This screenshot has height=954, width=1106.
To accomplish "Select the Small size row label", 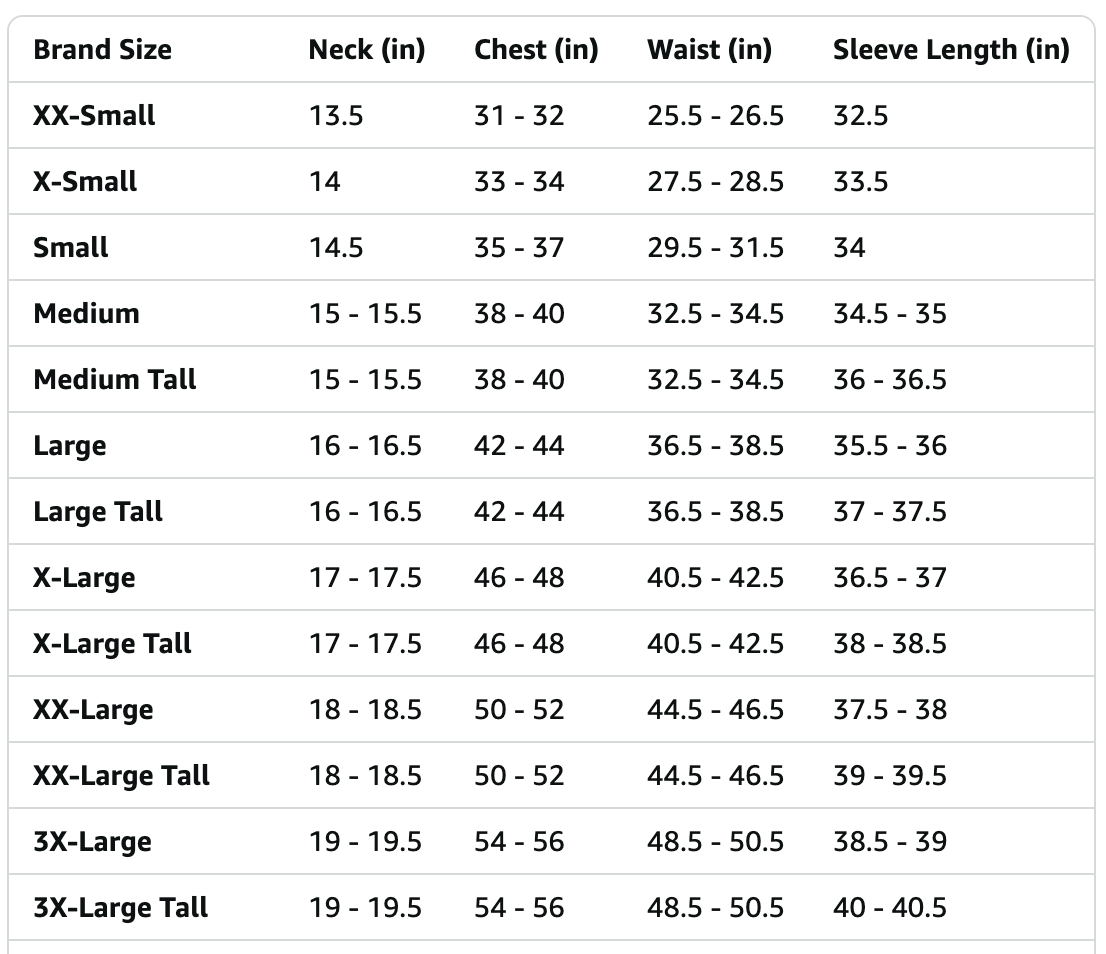I will tap(71, 247).
